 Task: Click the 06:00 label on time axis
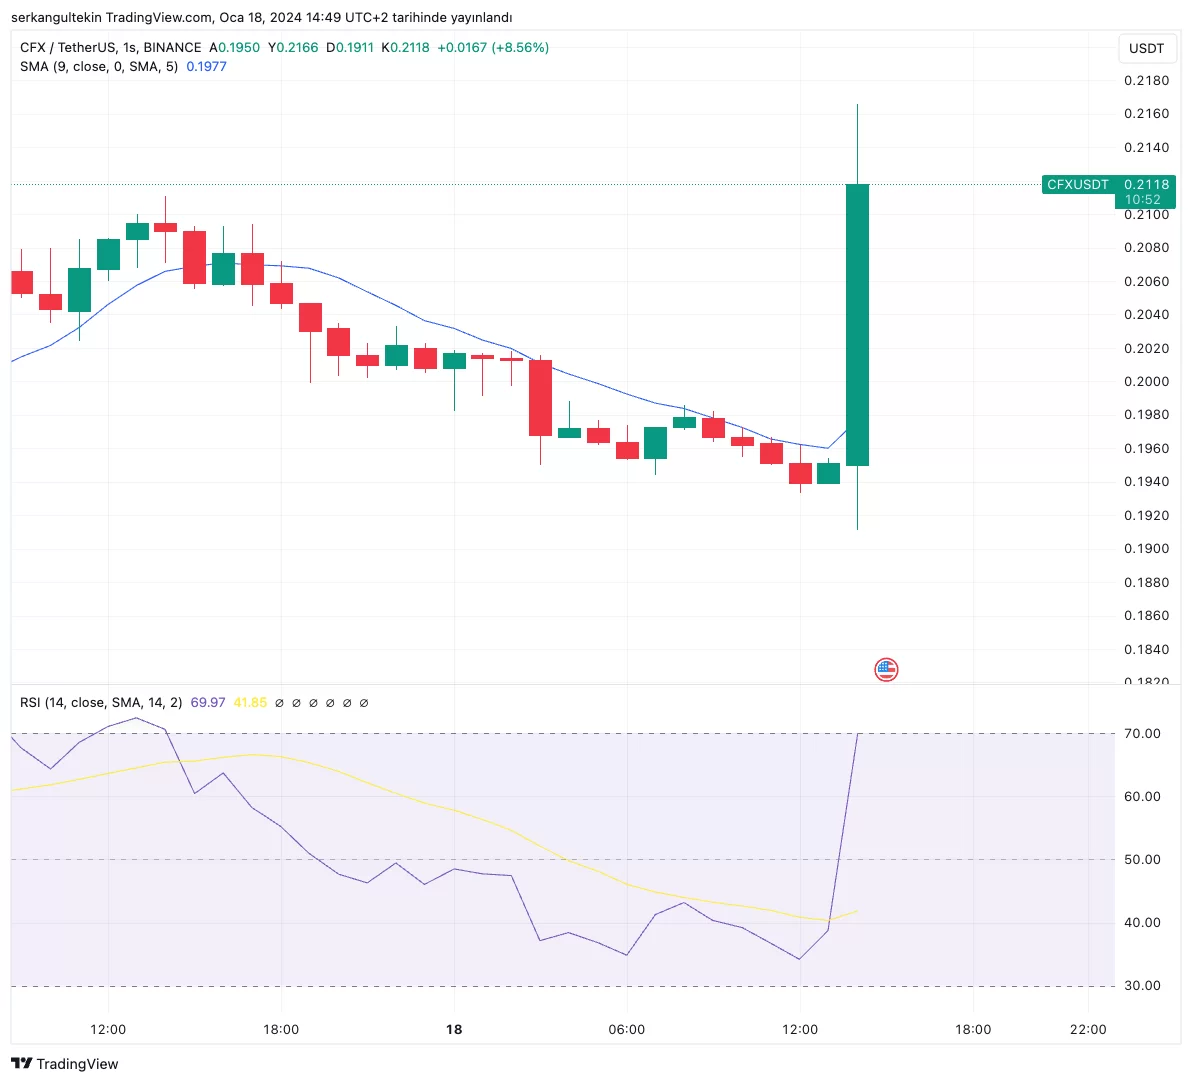tap(627, 1029)
